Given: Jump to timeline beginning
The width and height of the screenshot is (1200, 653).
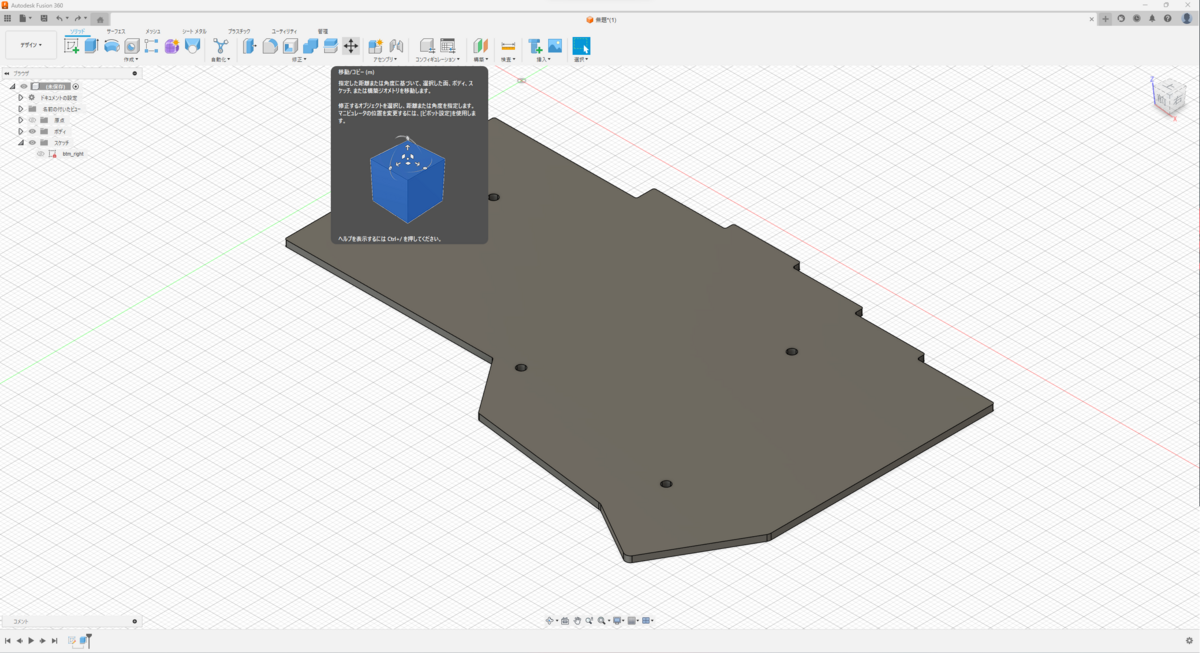Looking at the screenshot, I should (x=7, y=640).
